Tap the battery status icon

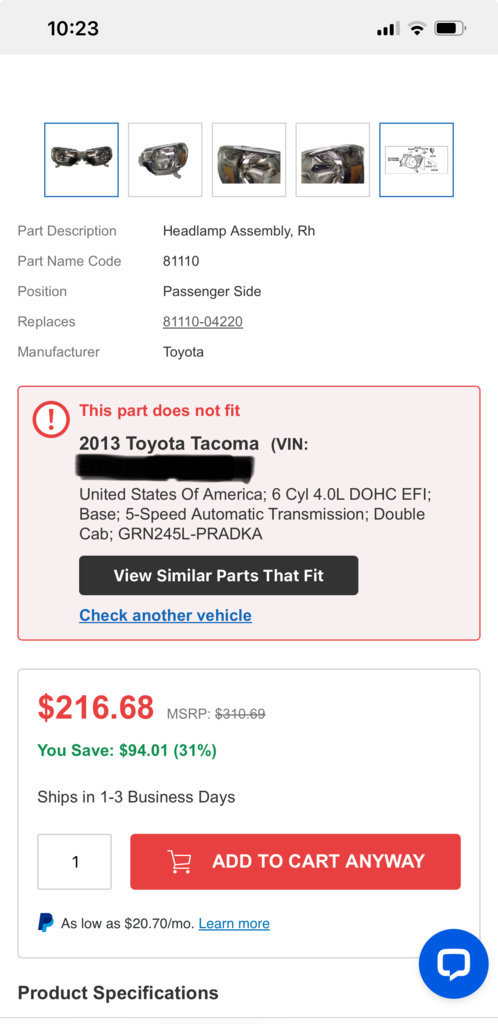pyautogui.click(x=450, y=28)
